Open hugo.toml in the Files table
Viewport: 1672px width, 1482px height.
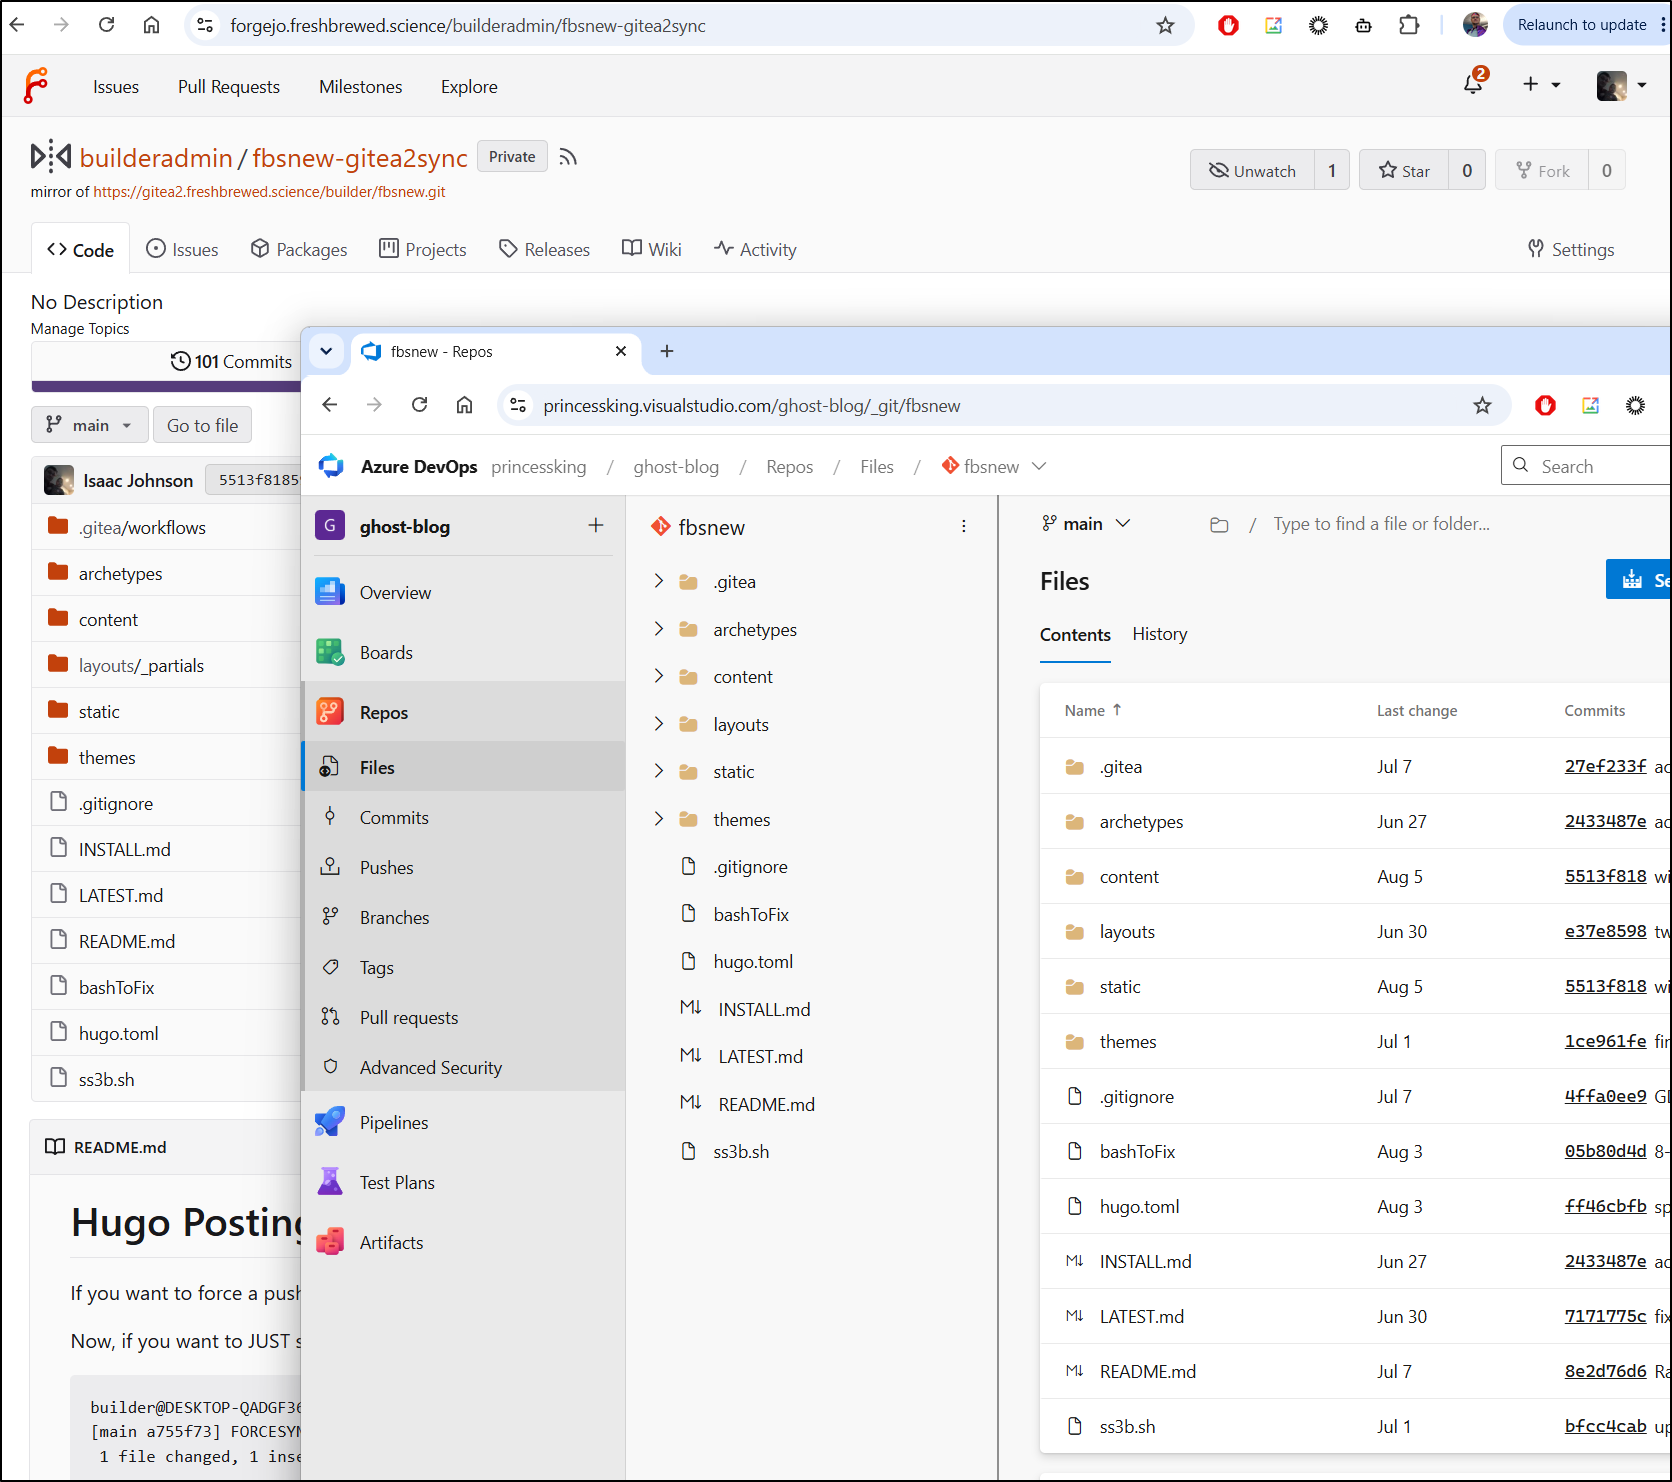(x=1140, y=1206)
